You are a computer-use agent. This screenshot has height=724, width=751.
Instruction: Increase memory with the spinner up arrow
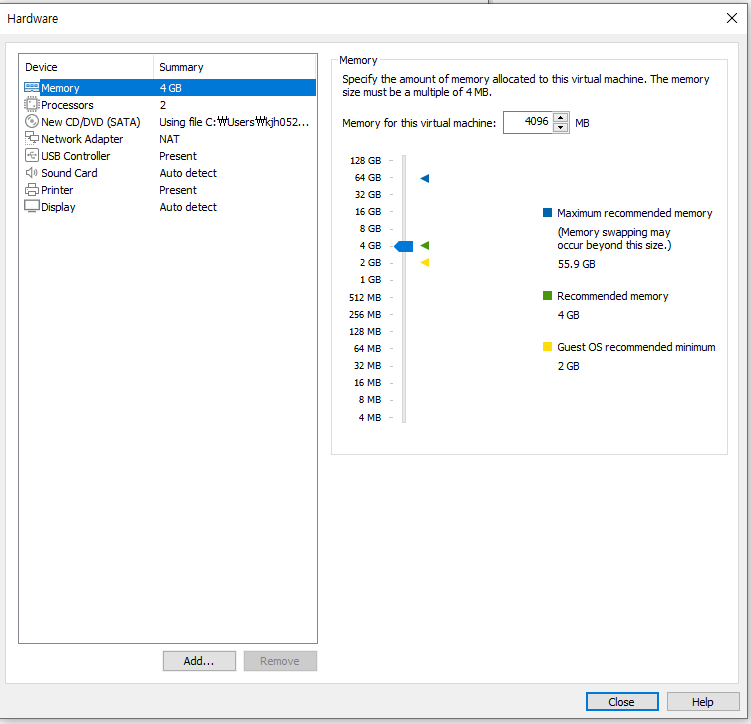pyautogui.click(x=560, y=118)
